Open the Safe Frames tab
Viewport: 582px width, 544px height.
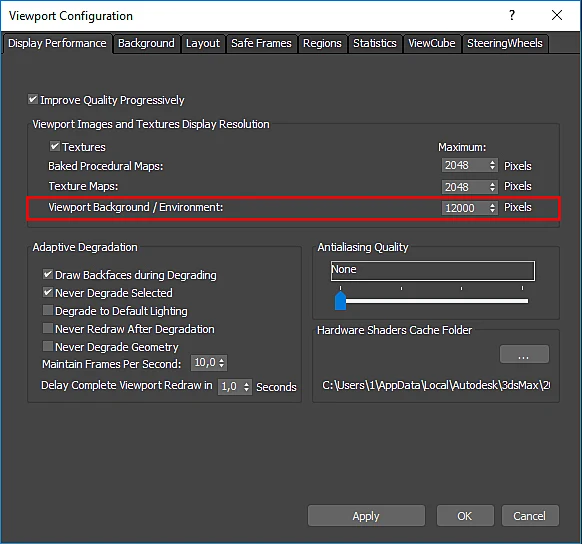pyautogui.click(x=261, y=43)
